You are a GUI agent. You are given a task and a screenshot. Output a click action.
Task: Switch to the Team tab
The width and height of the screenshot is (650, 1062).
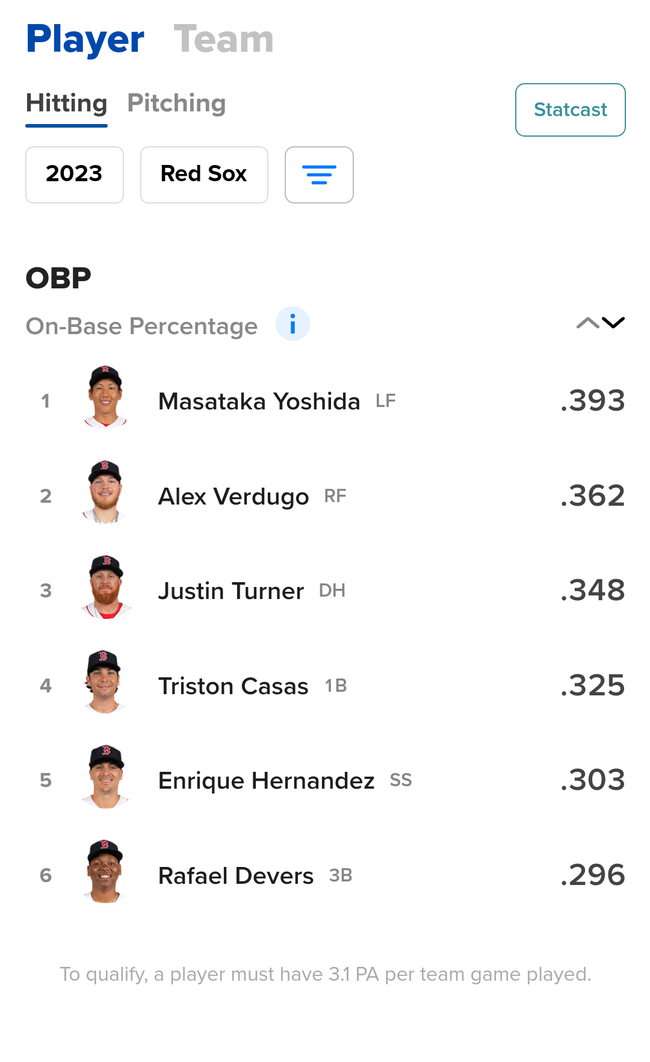click(x=223, y=39)
